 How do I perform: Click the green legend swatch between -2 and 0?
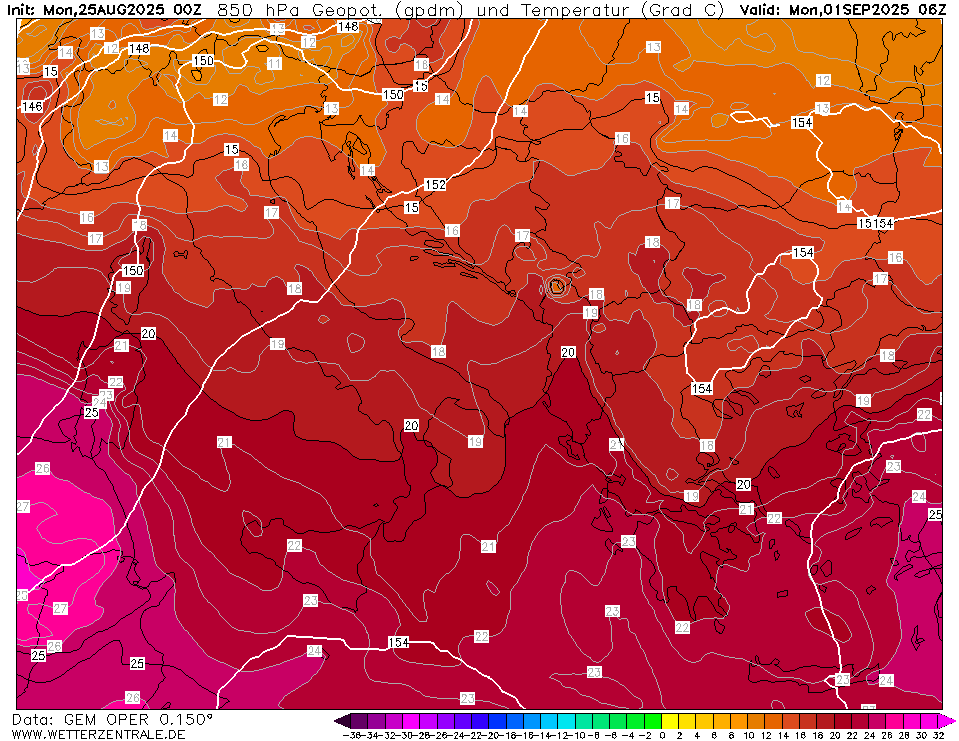(x=653, y=720)
